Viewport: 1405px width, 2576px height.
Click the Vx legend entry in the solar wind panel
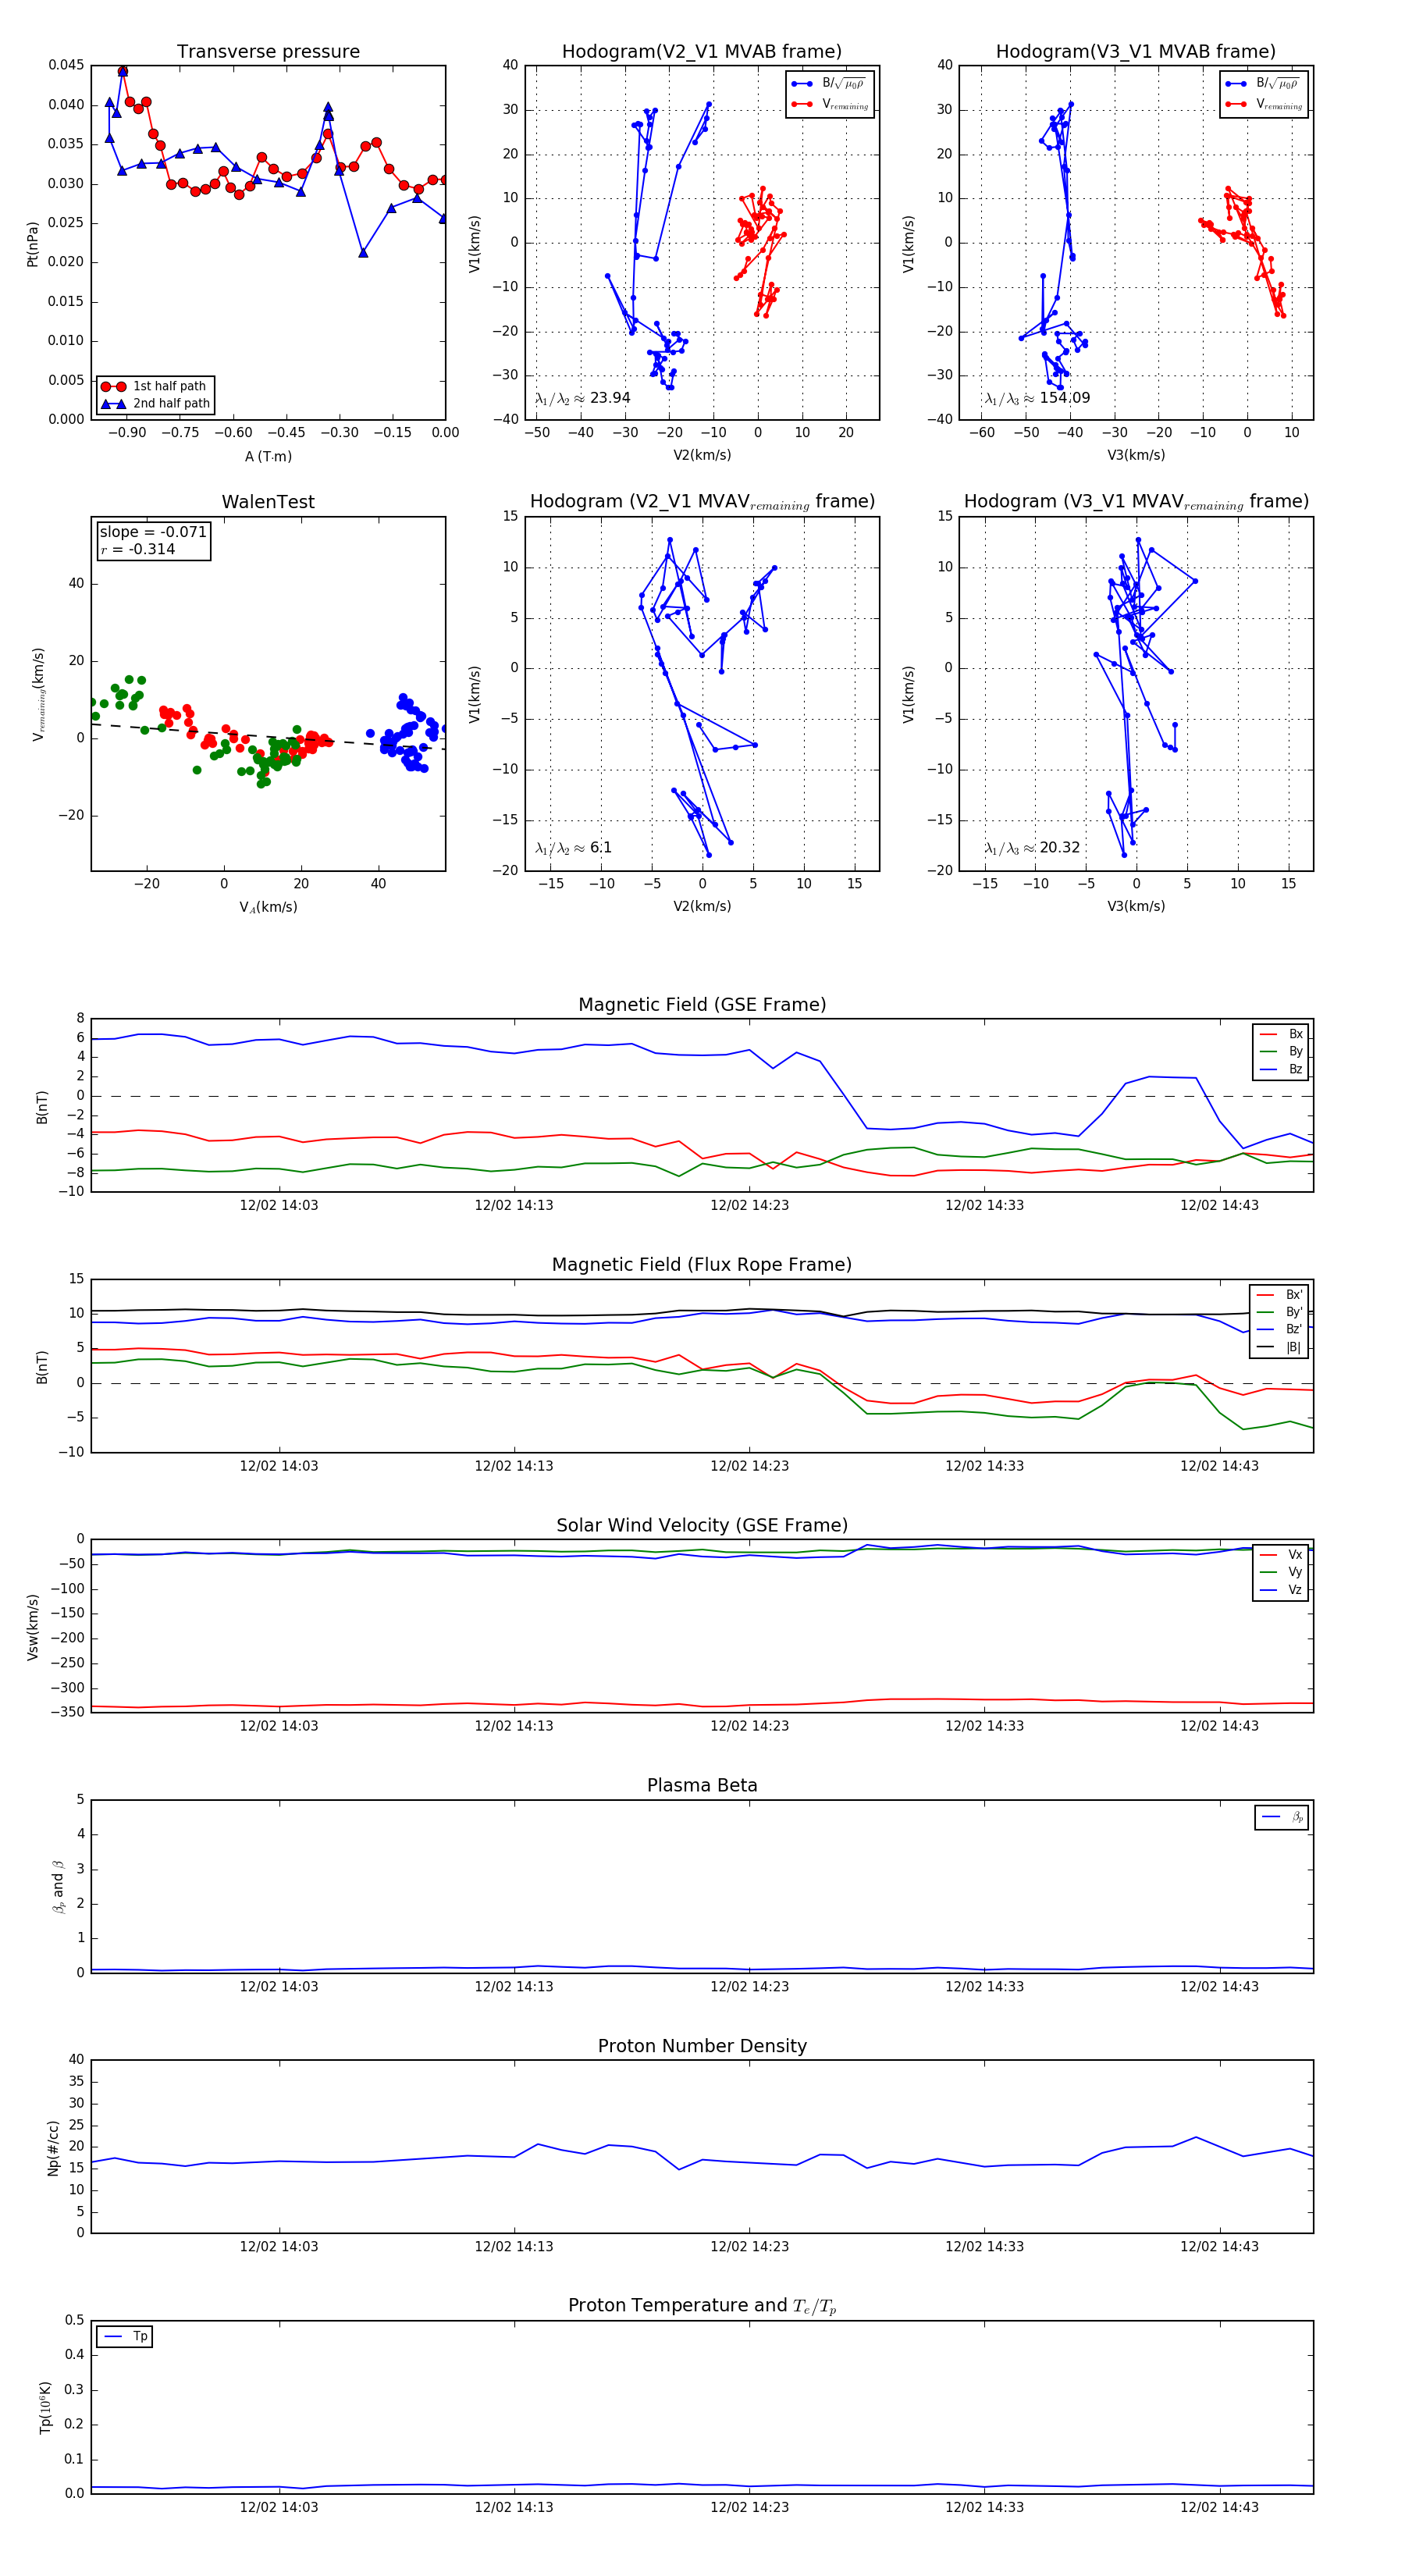click(x=1281, y=1555)
